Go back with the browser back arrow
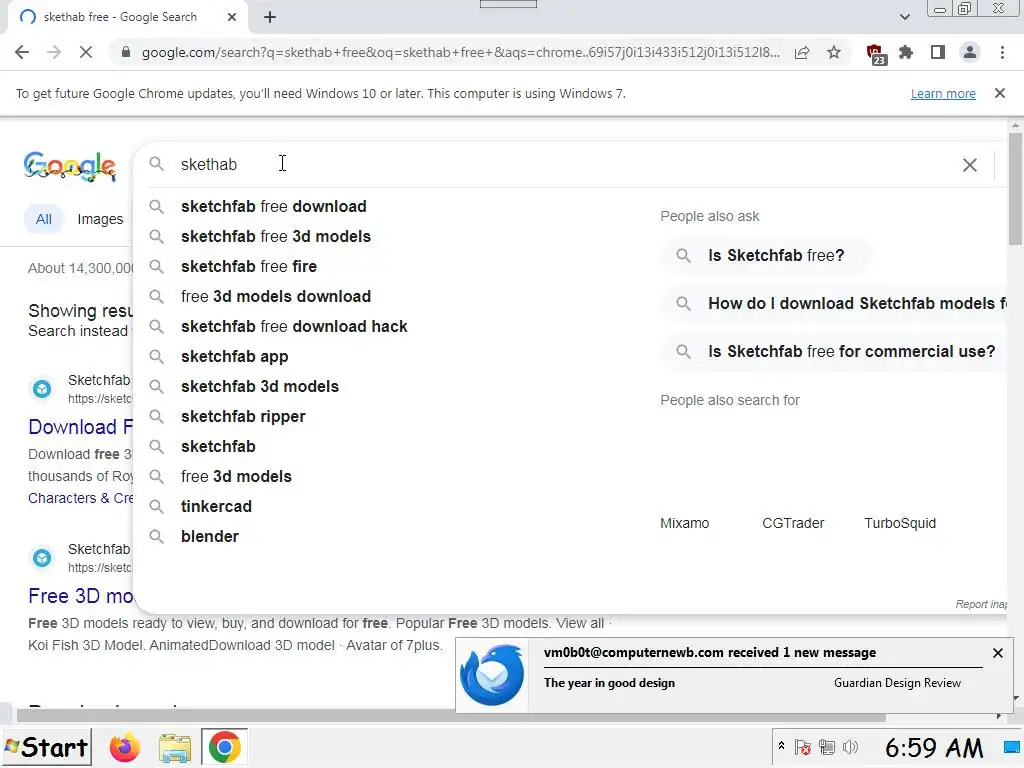This screenshot has width=1024, height=768. pos(22,52)
